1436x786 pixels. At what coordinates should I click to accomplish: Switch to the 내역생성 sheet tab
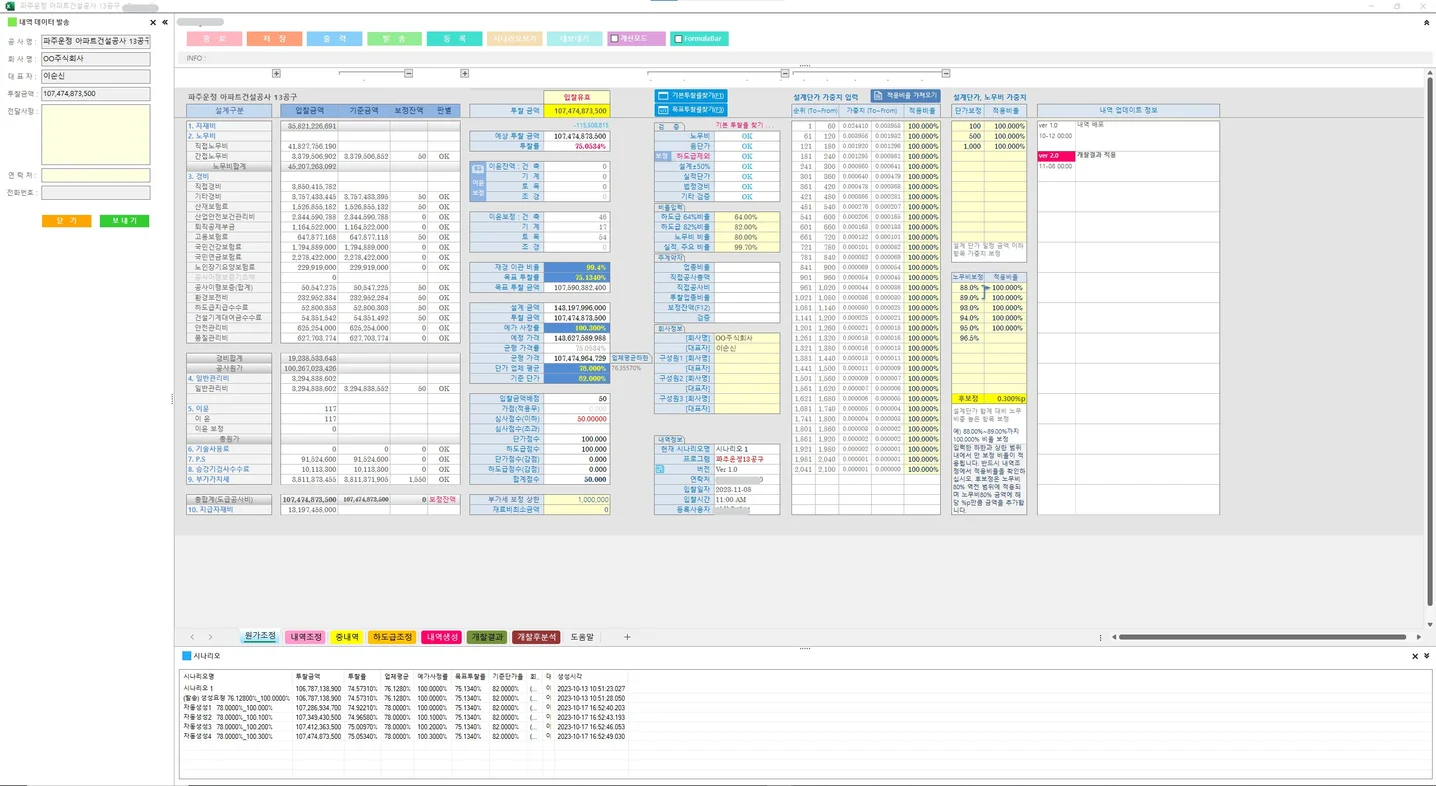441,637
